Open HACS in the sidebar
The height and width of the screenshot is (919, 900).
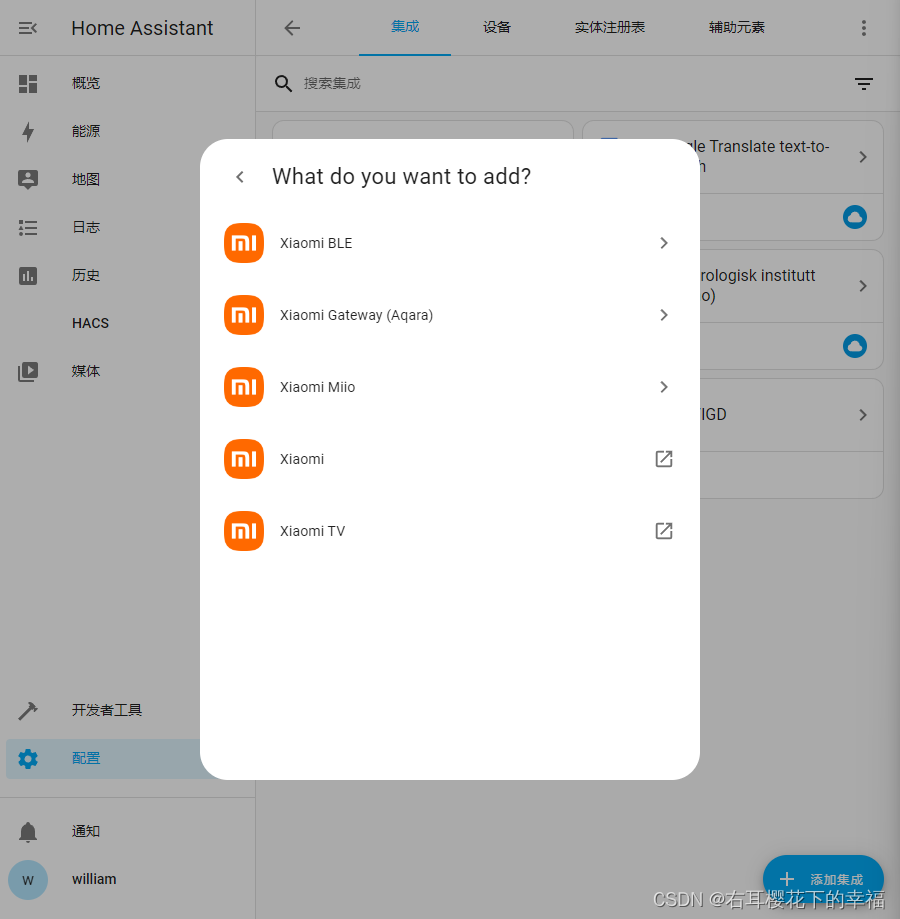tap(90, 323)
